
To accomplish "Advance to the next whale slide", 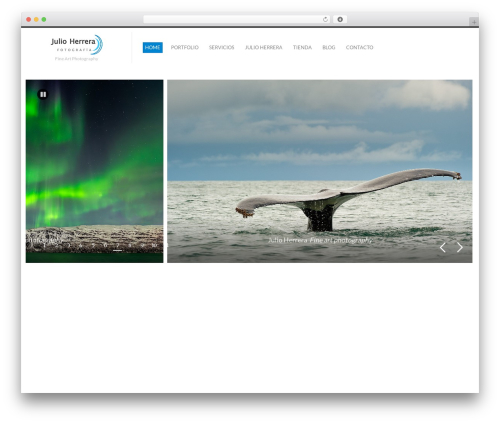I will coord(460,247).
